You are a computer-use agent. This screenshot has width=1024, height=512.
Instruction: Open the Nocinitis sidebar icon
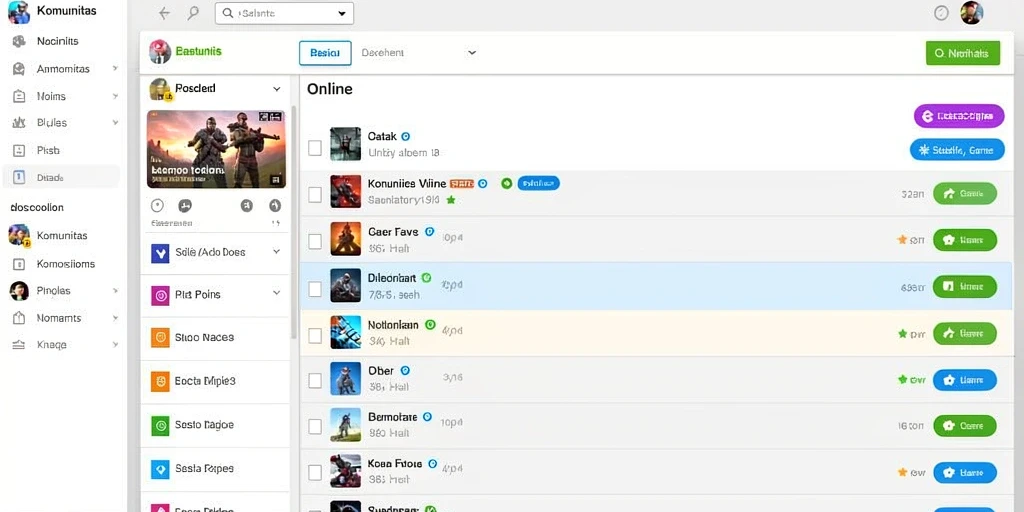tap(19, 41)
